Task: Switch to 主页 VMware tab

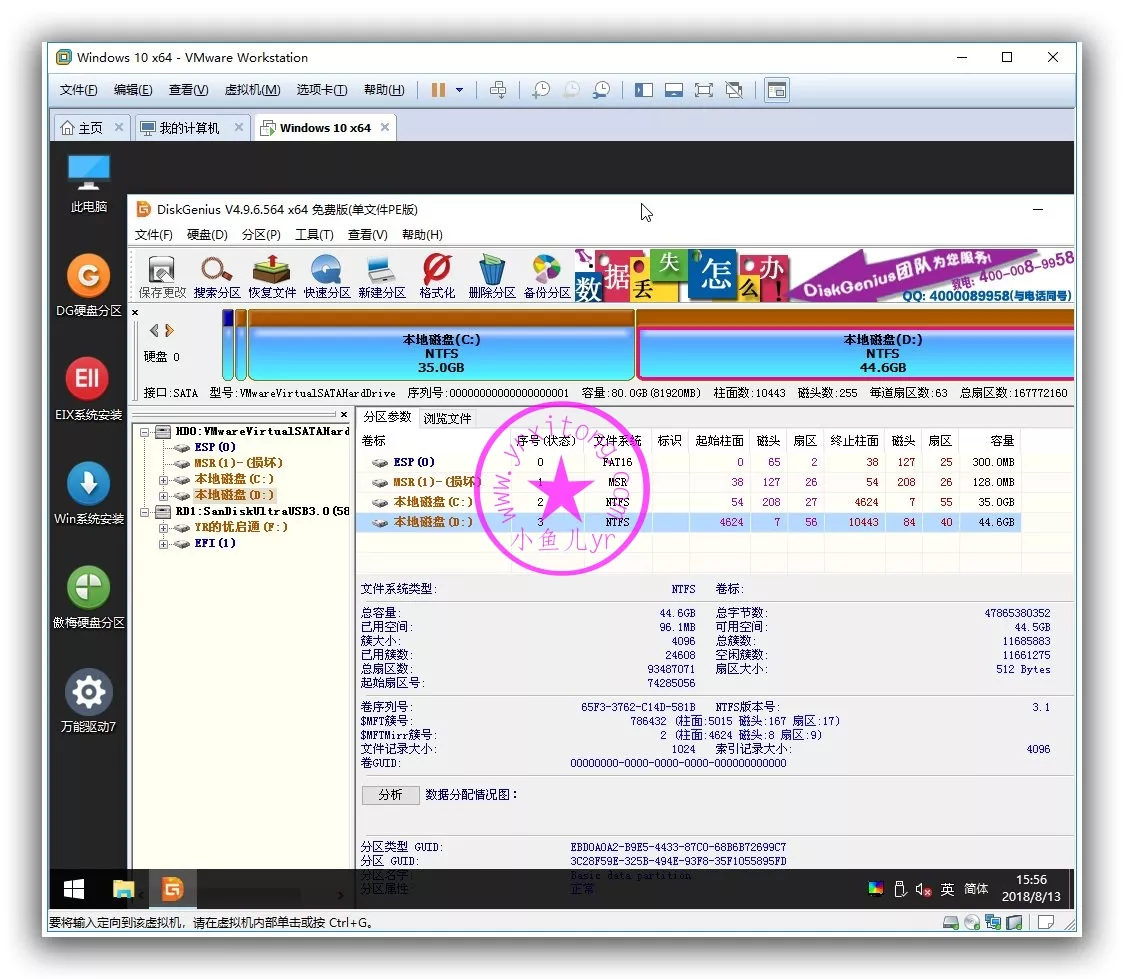Action: (x=90, y=128)
